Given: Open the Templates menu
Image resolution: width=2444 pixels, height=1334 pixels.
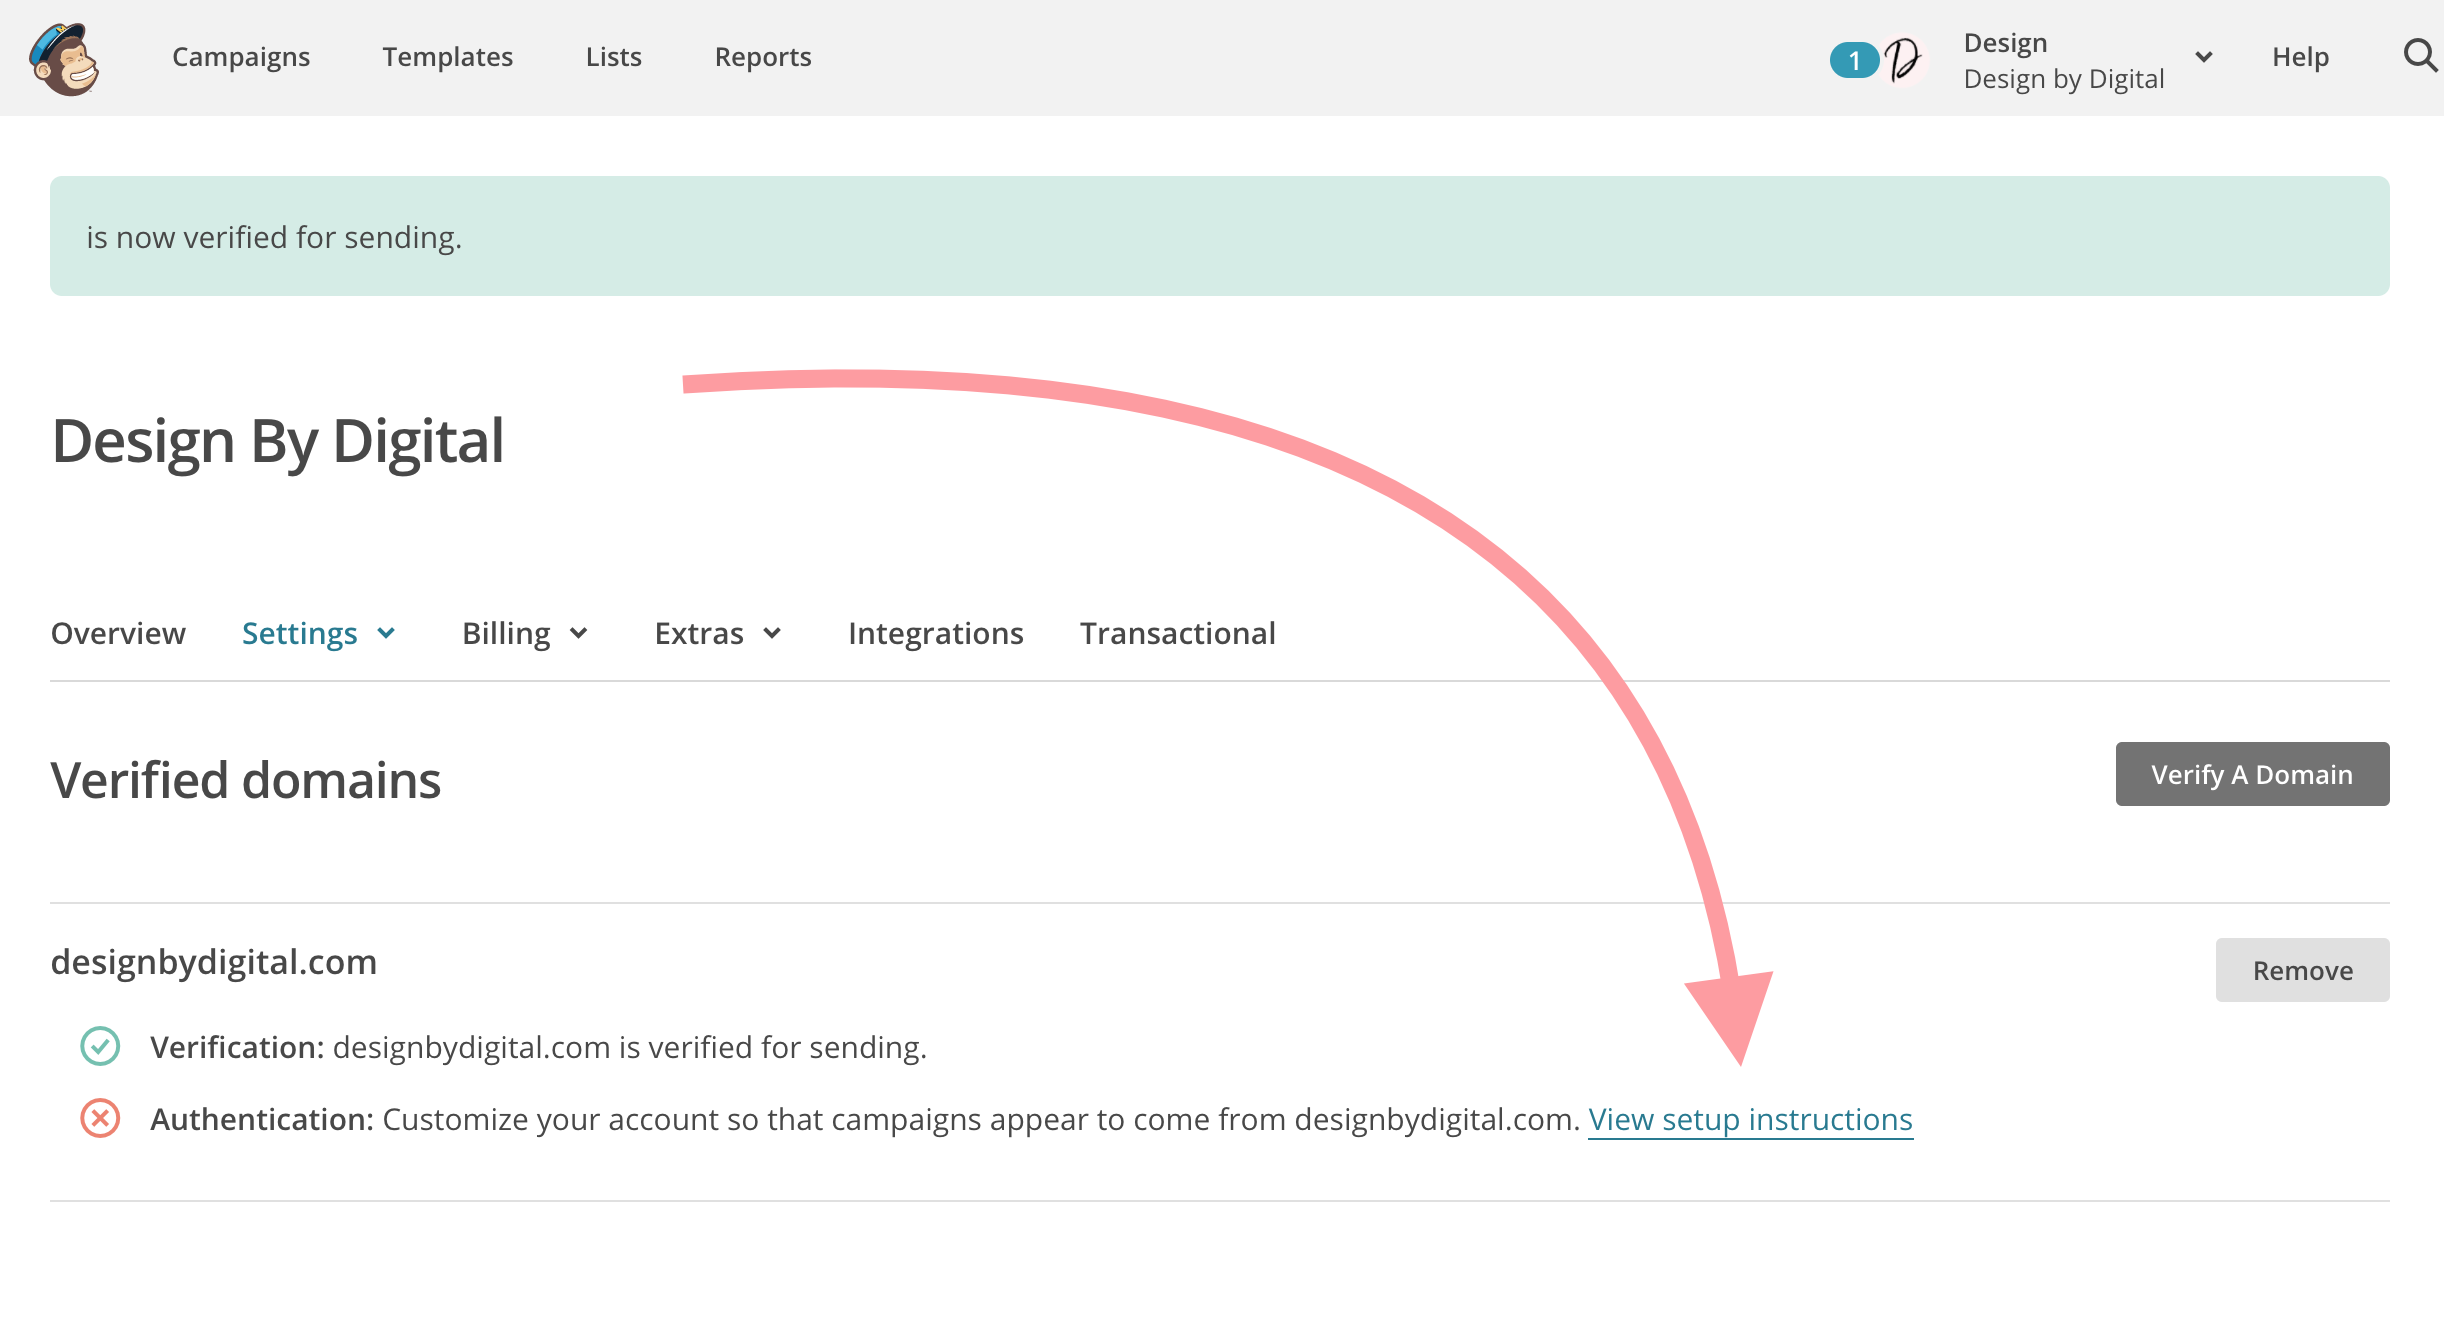Looking at the screenshot, I should click(x=447, y=57).
